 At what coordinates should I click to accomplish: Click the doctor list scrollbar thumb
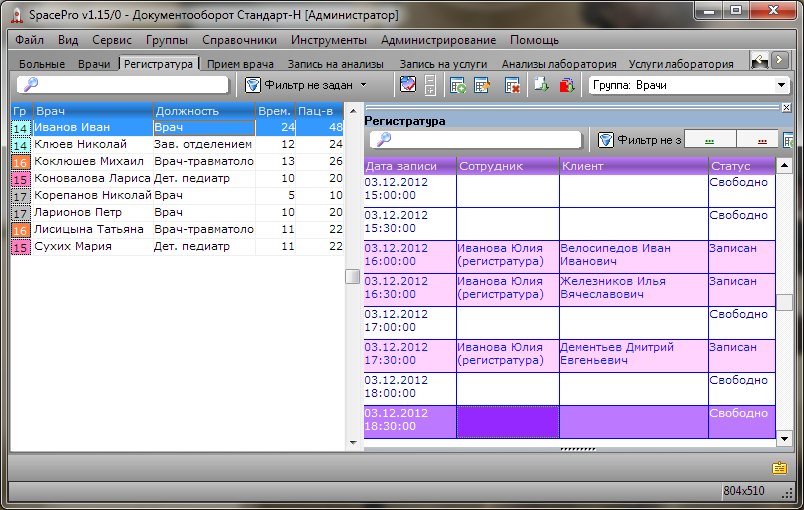pos(352,276)
